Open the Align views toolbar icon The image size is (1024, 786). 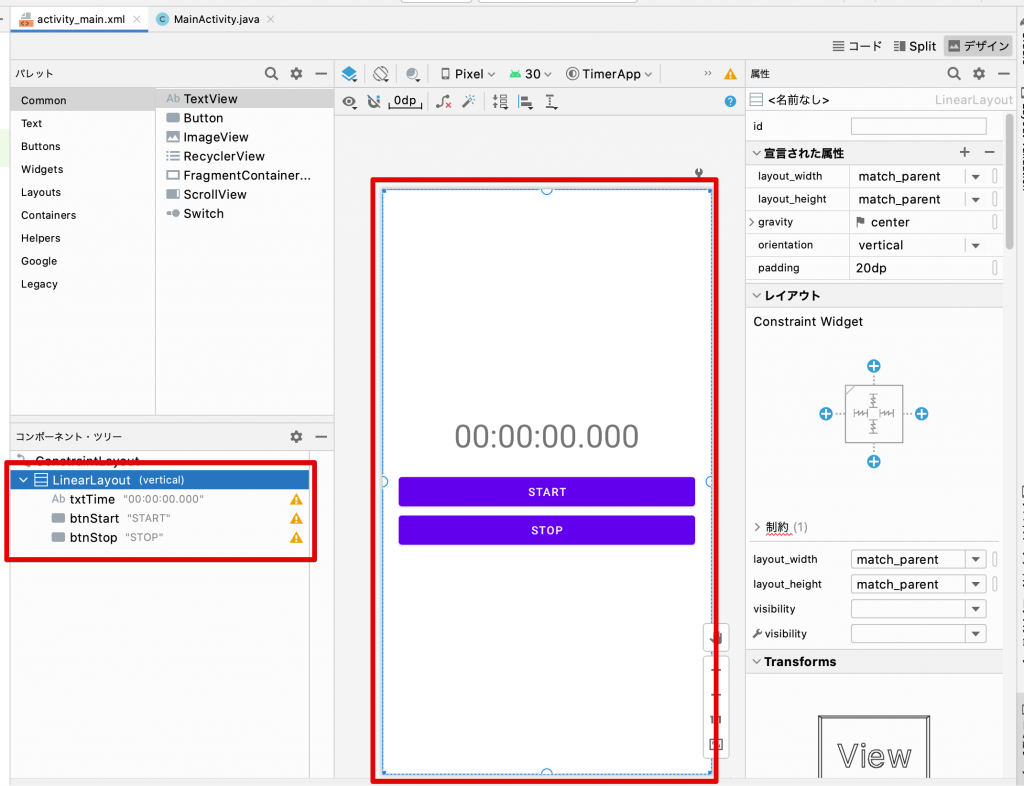pyautogui.click(x=524, y=101)
